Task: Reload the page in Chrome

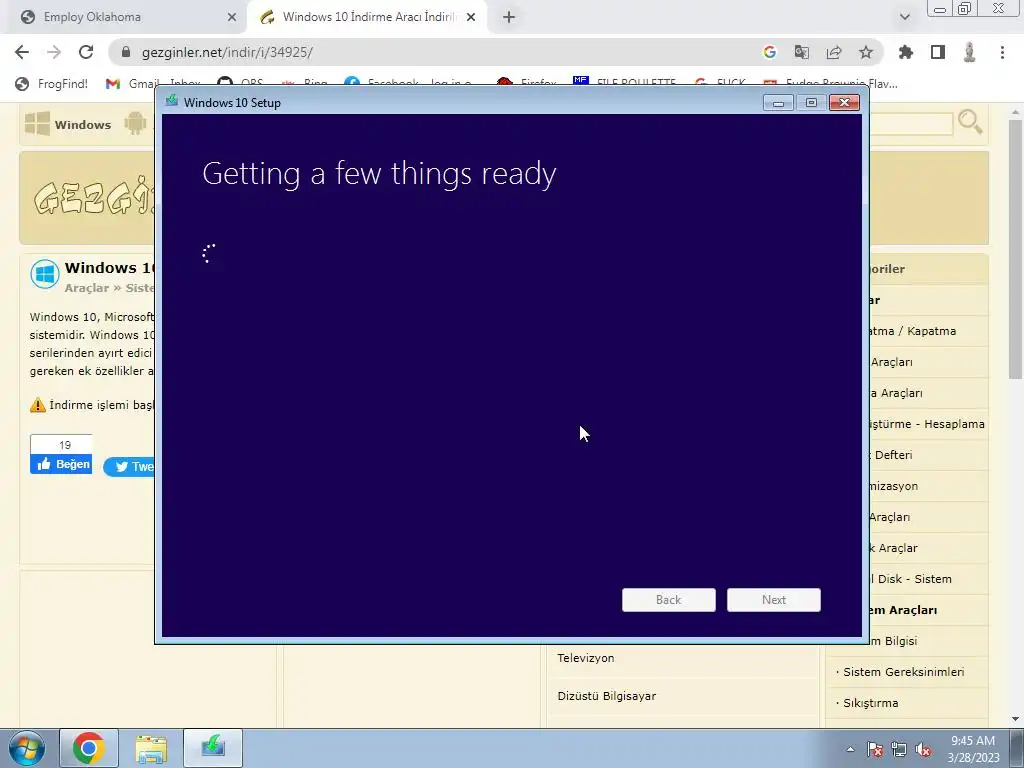Action: click(86, 52)
